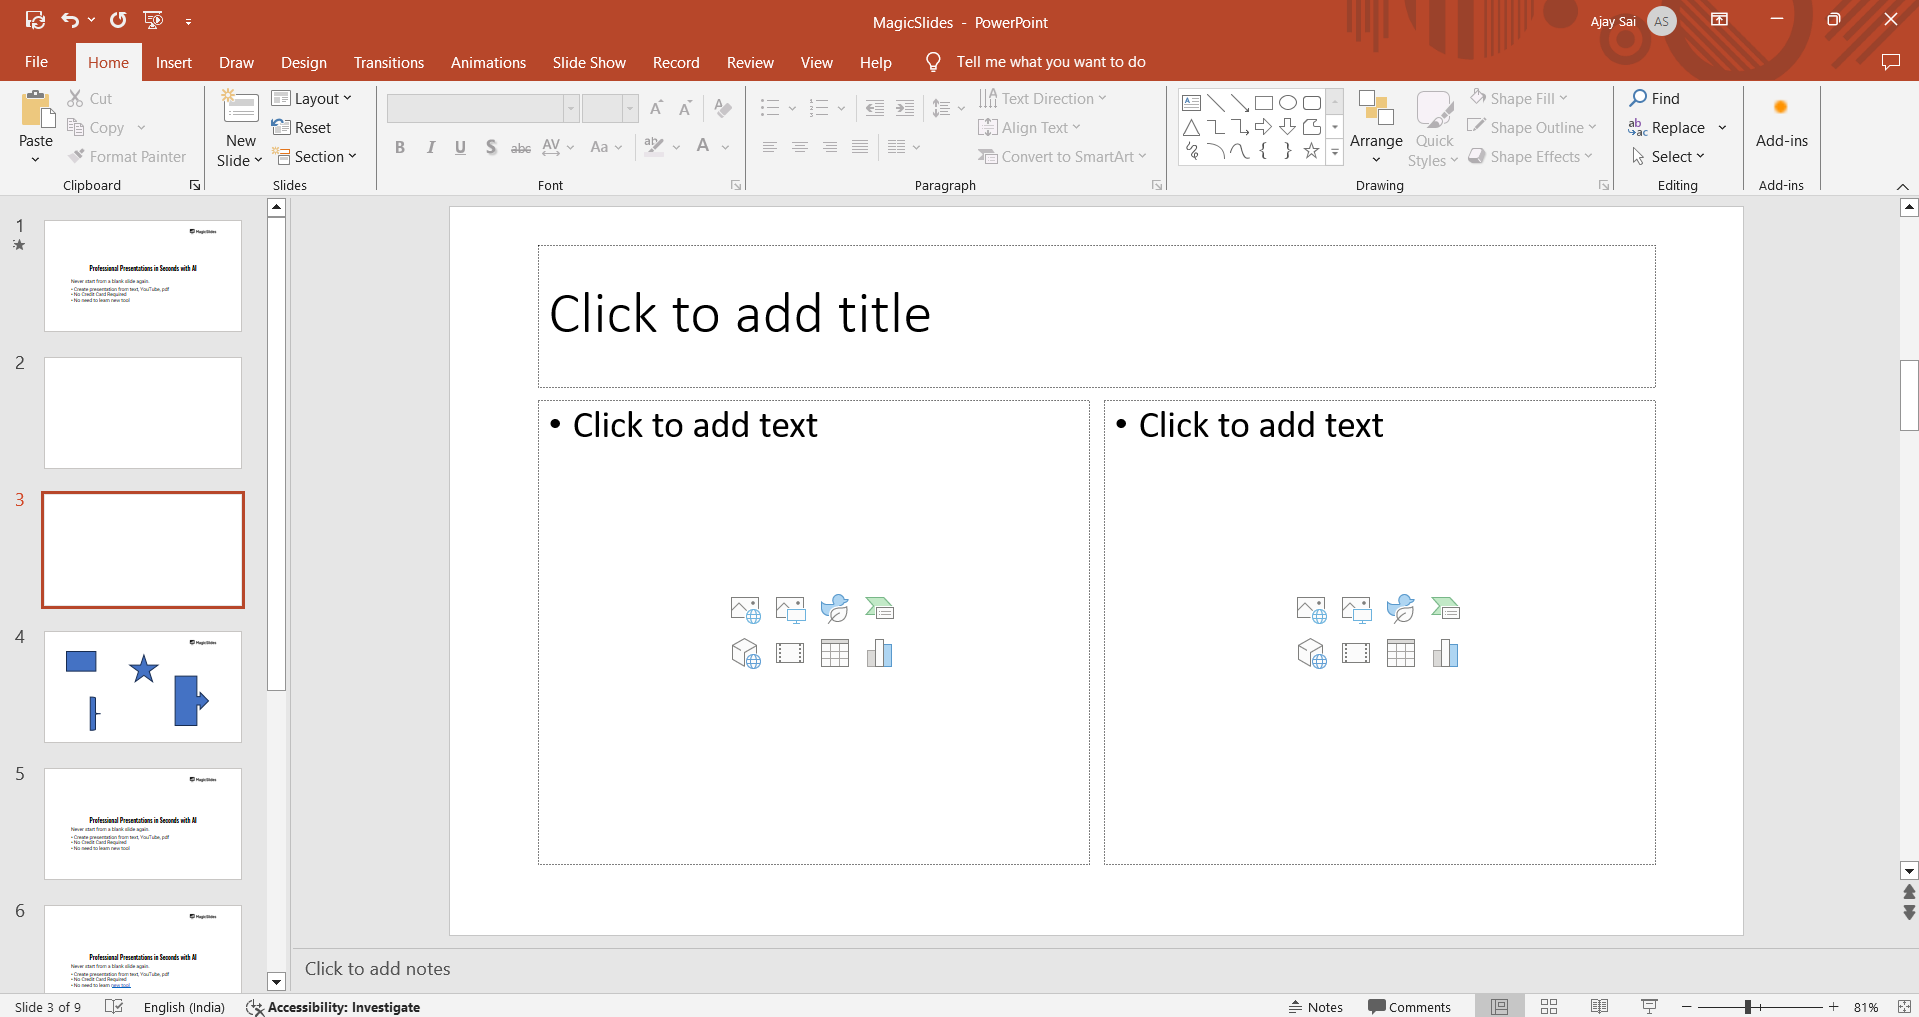Switch to the Animations tab
Viewport: 1919px width, 1017px height.
[488, 62]
